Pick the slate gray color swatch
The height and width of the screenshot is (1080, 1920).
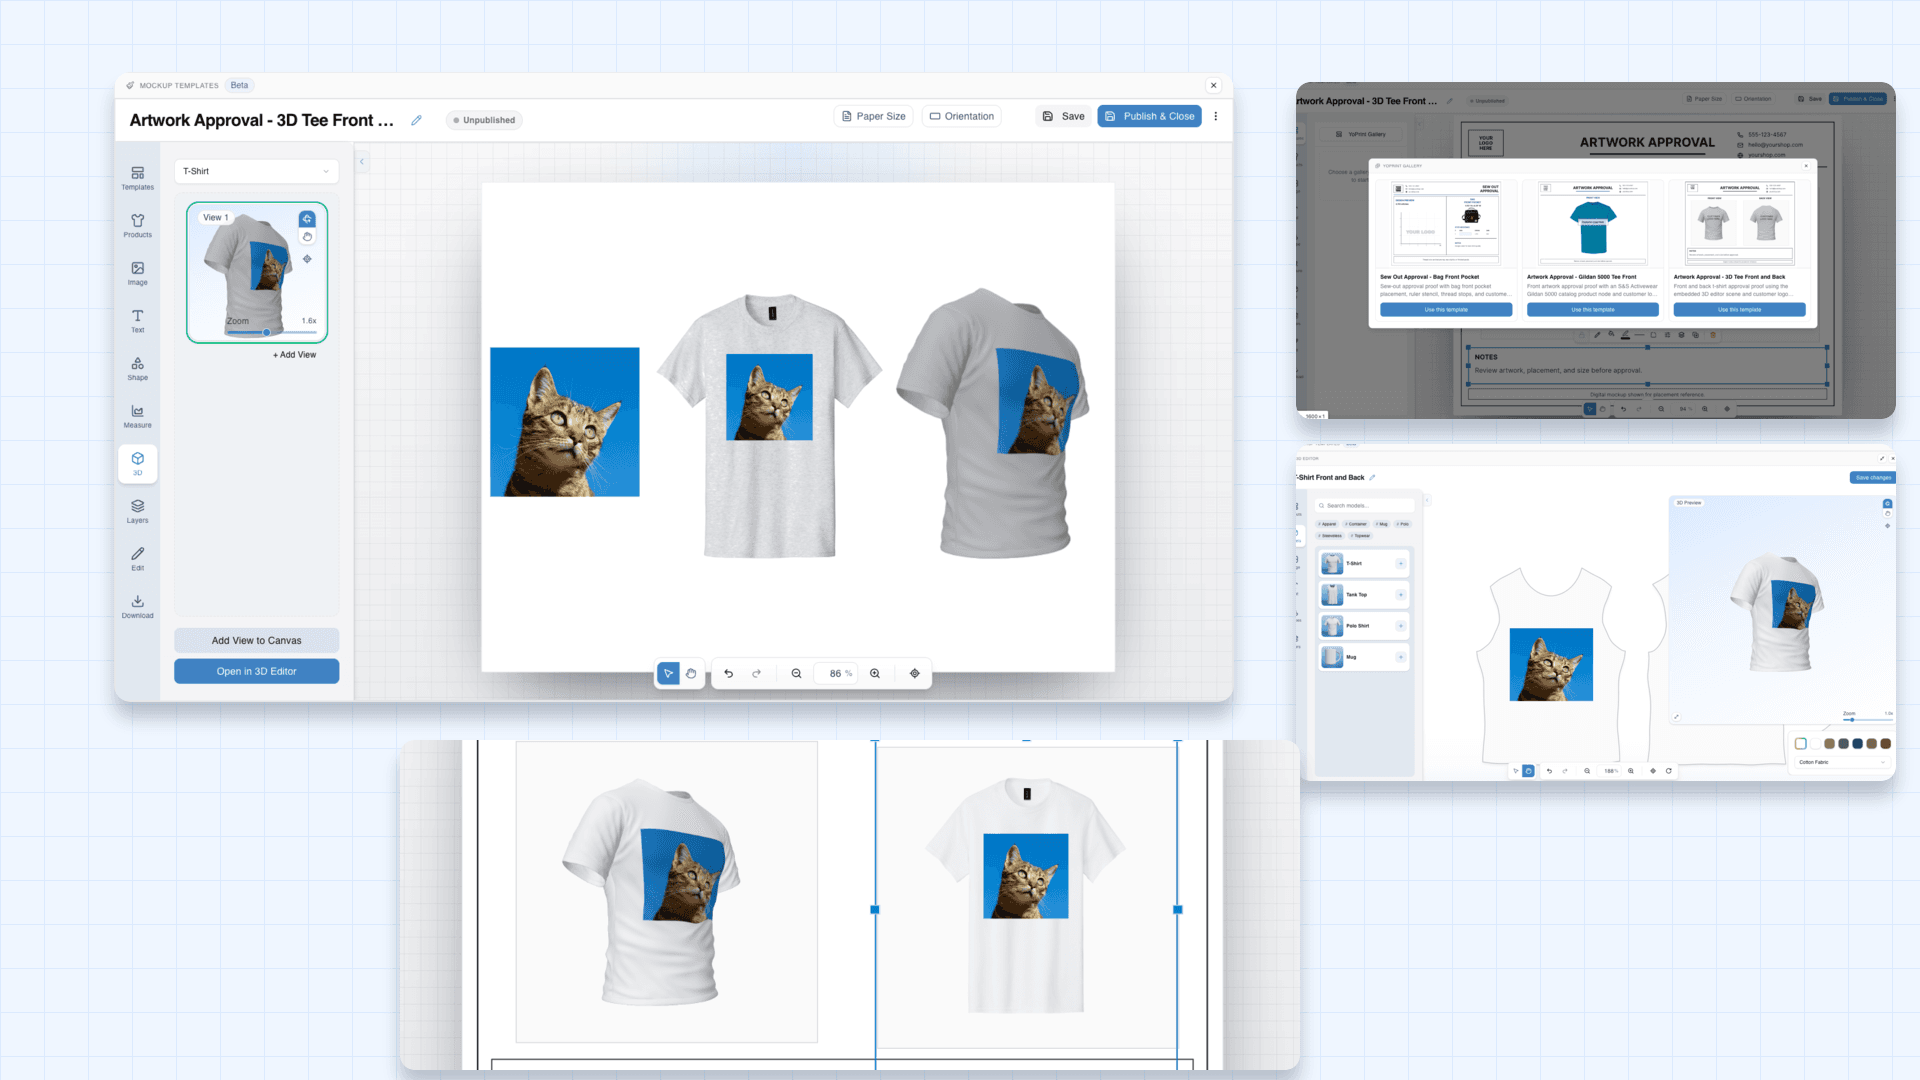coord(1843,744)
